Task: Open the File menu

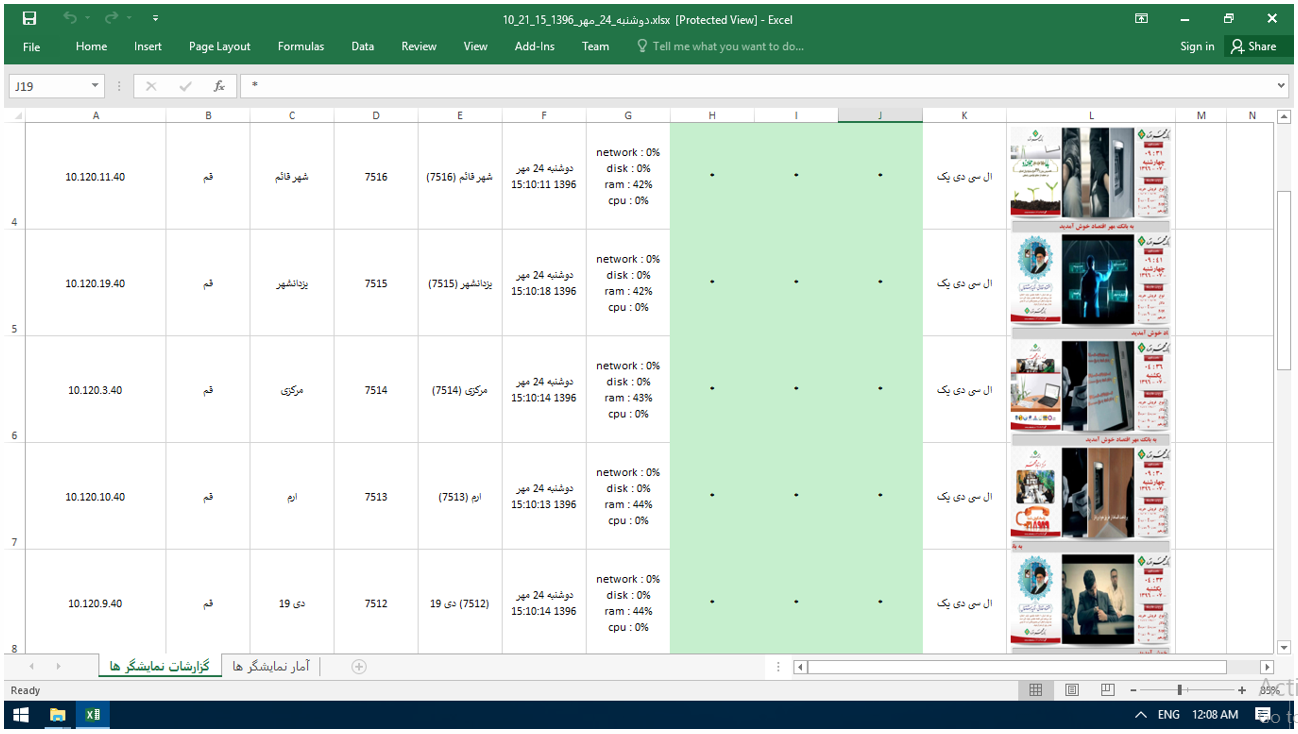Action: [31, 46]
